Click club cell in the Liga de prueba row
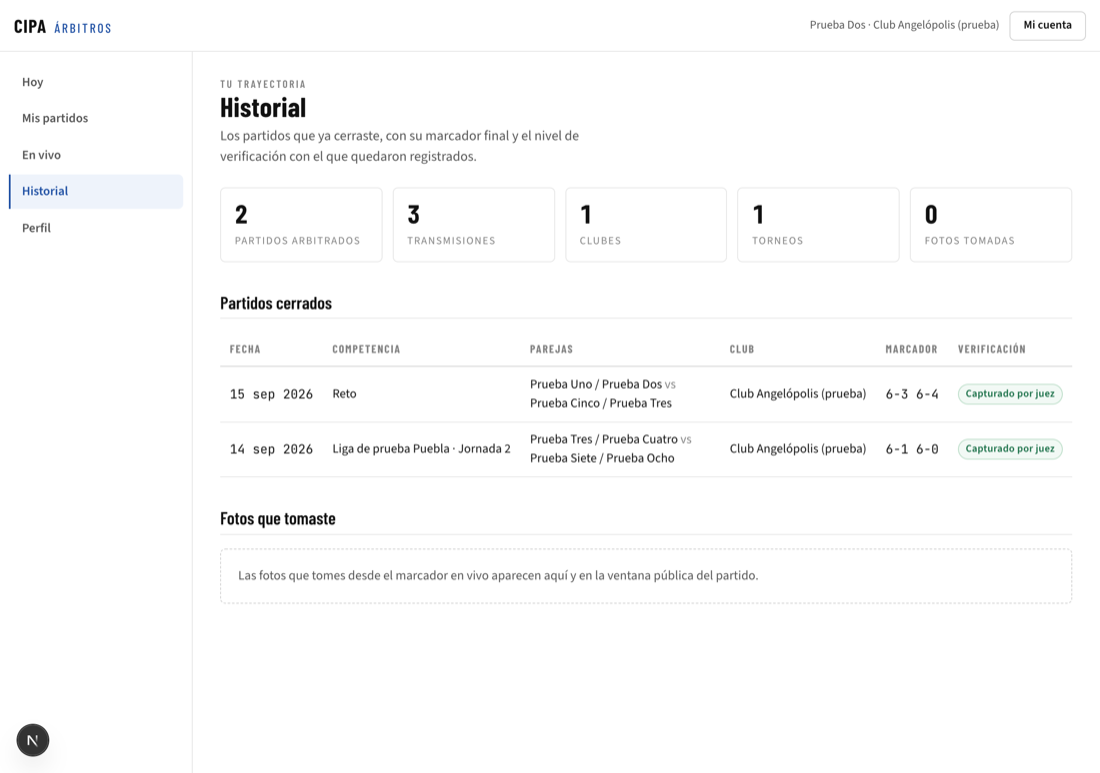 pyautogui.click(x=798, y=448)
